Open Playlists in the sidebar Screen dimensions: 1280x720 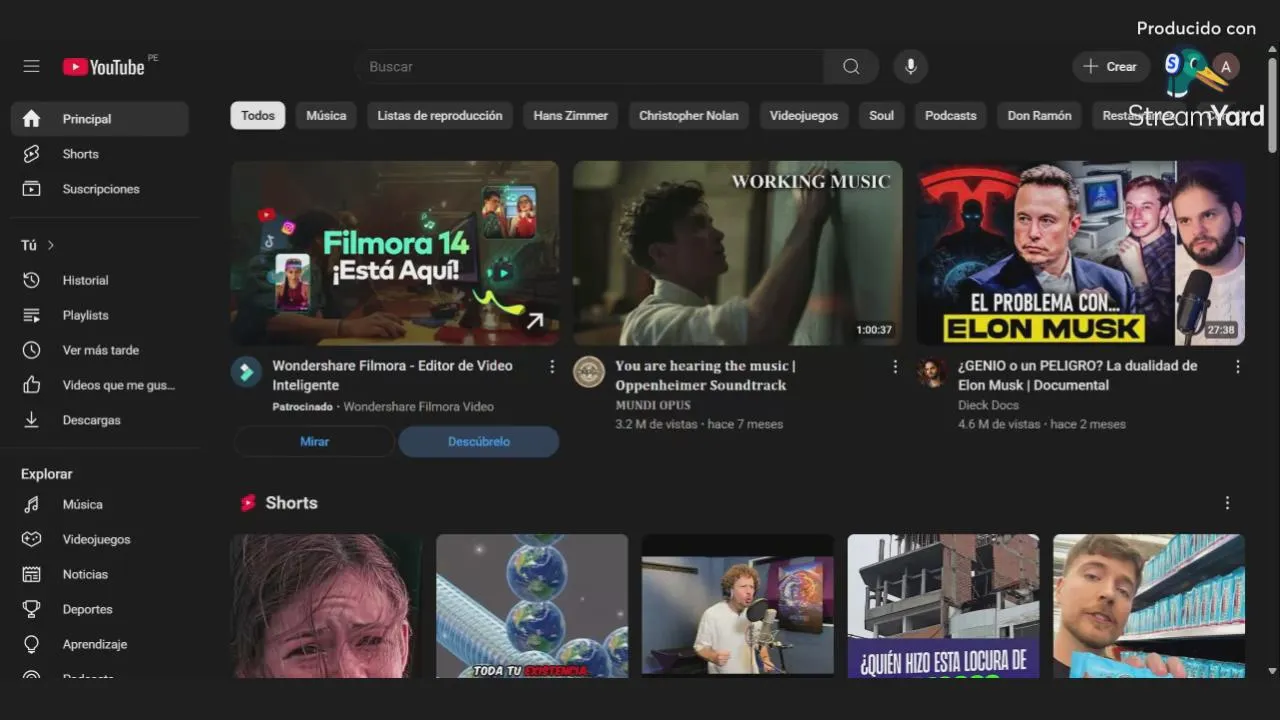pyautogui.click(x=99, y=315)
